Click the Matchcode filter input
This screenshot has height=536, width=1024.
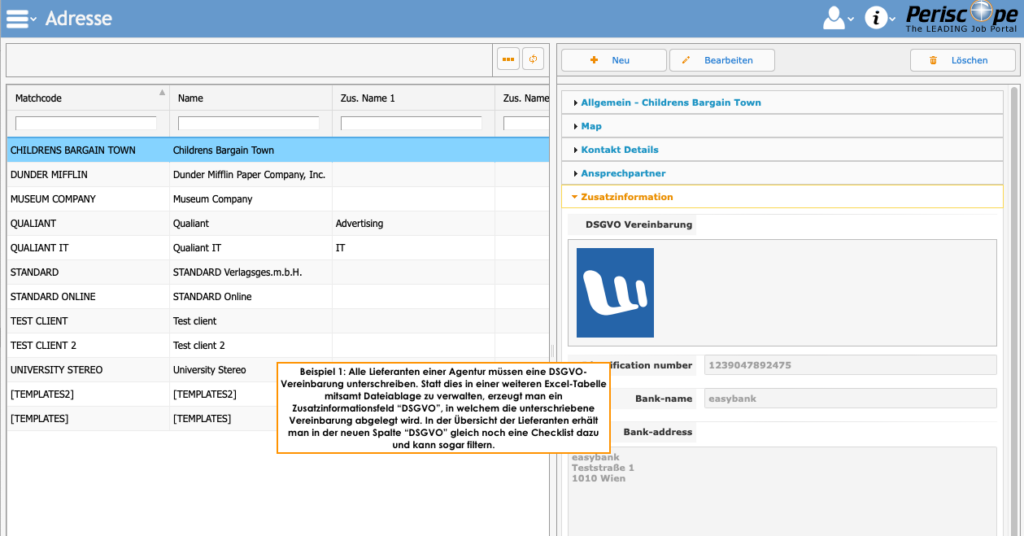pyautogui.click(x=86, y=123)
